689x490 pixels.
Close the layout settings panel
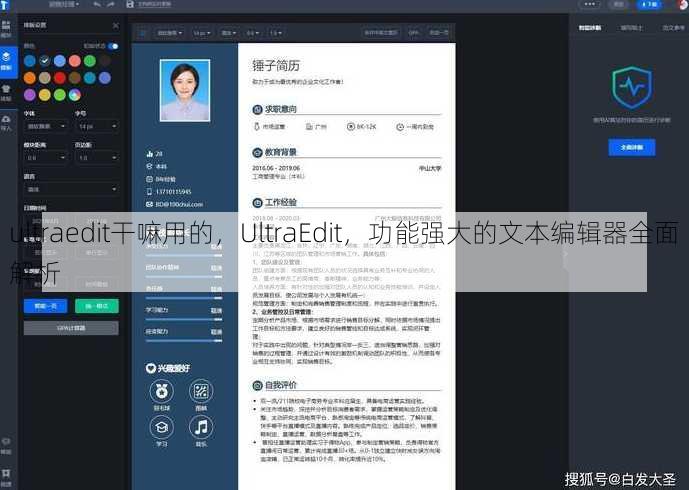click(x=116, y=25)
